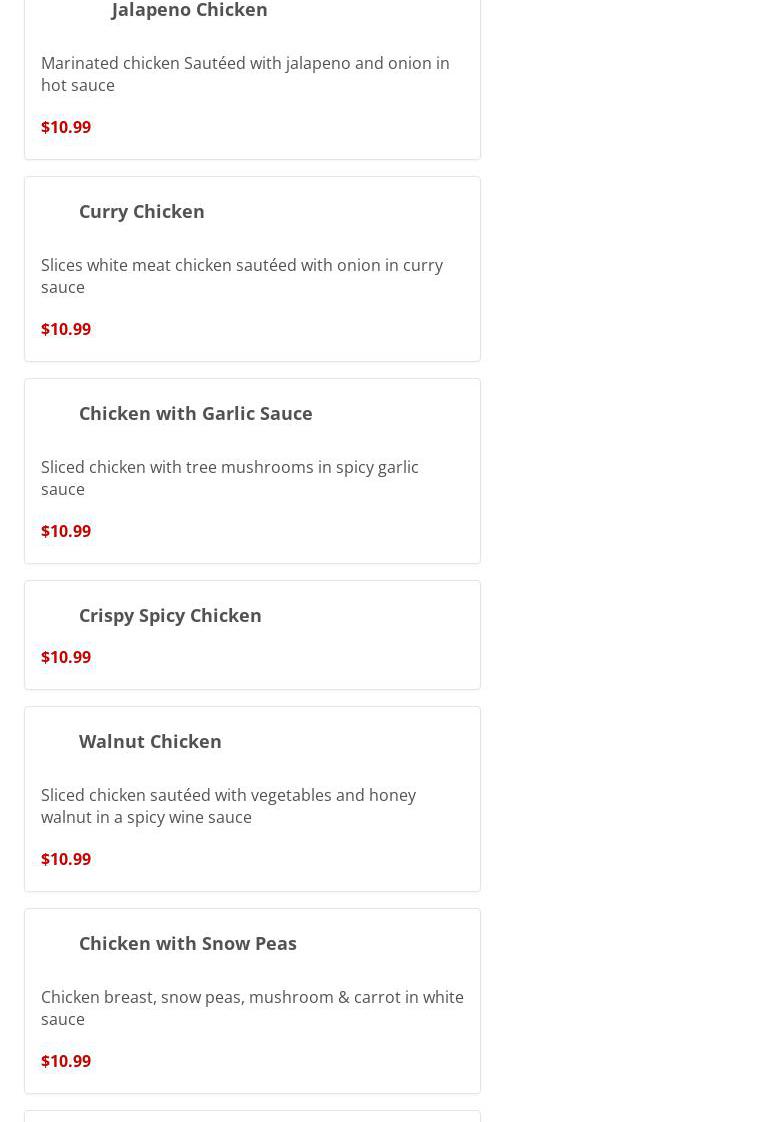Click the tree mushrooms spicy garlic description
Screen dimensions: 770x1122
tap(230, 478)
